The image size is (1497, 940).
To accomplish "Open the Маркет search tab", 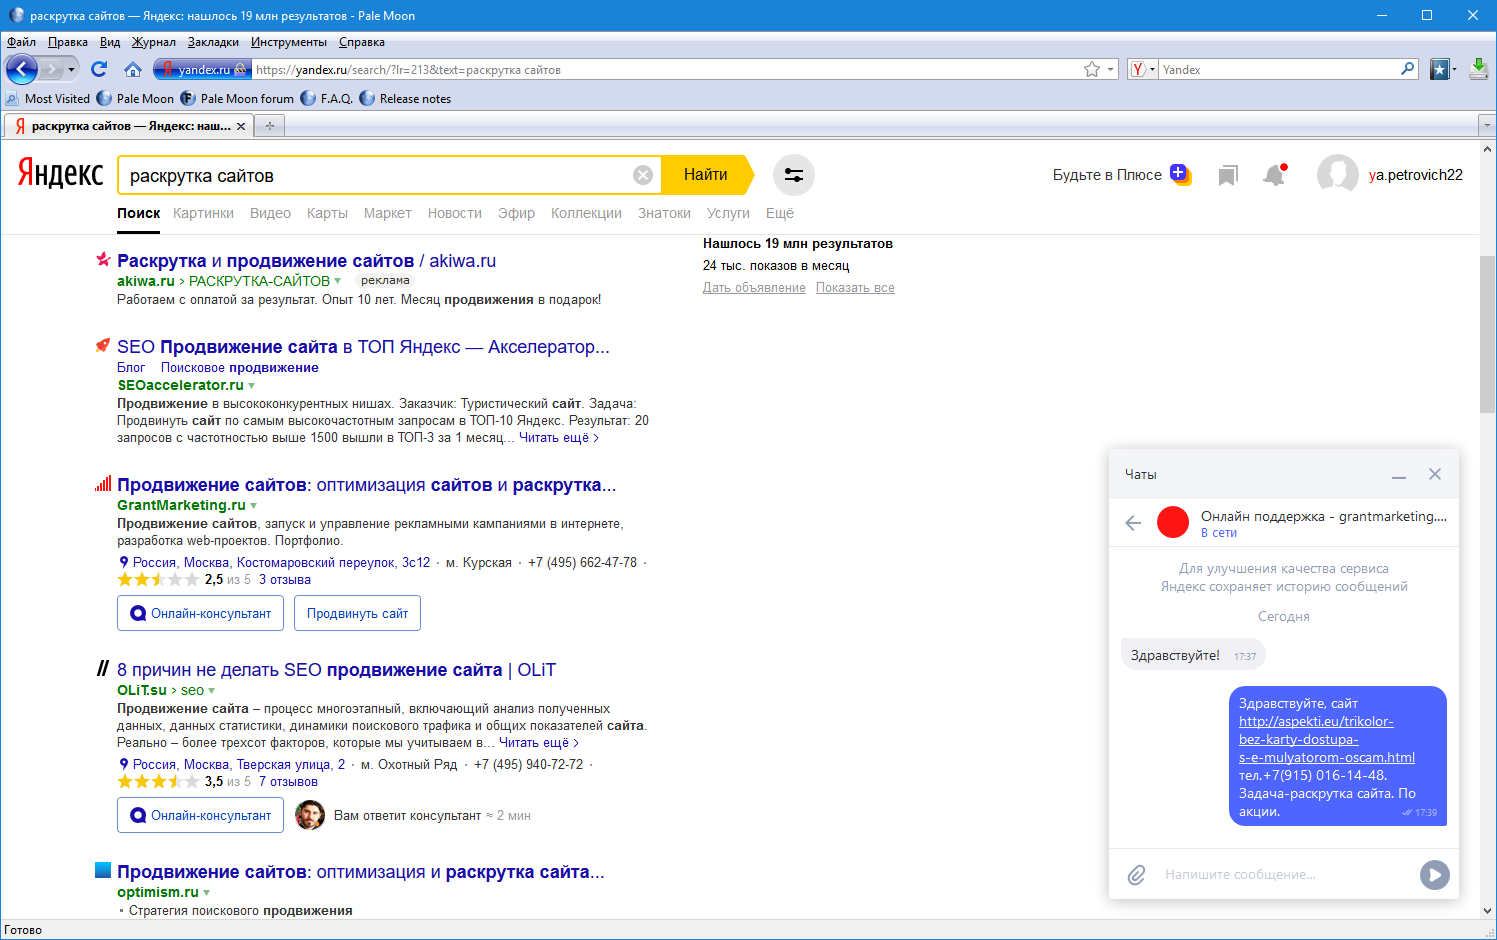I will [x=388, y=213].
